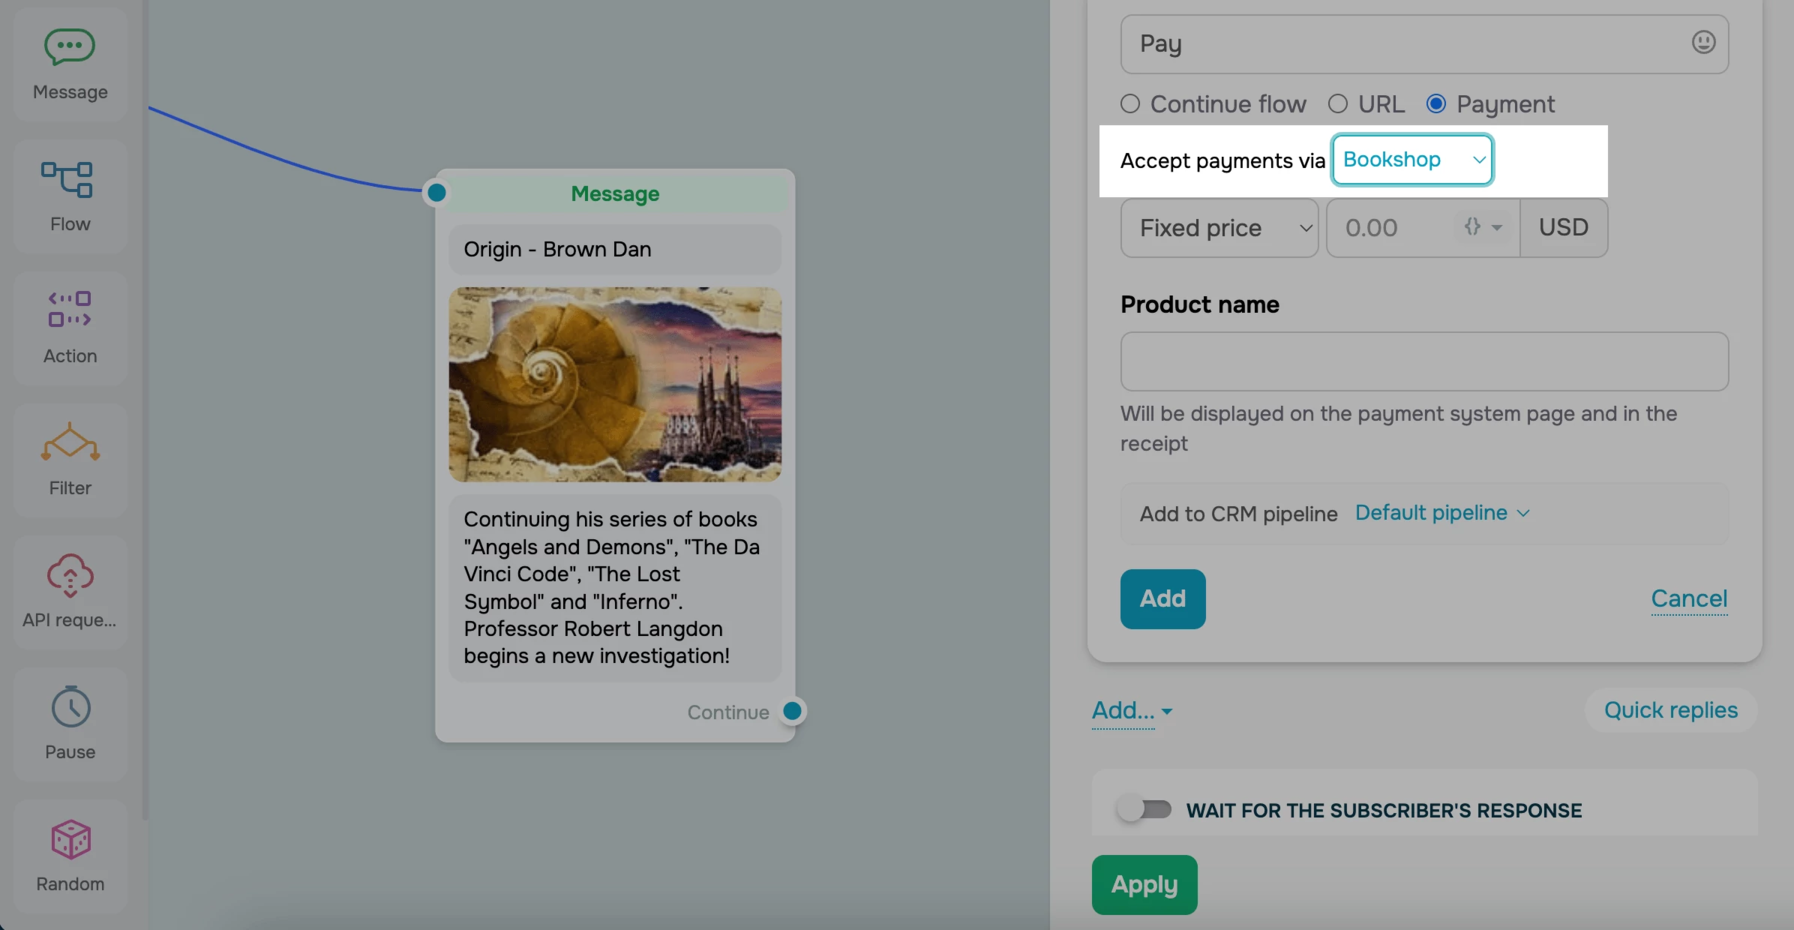
Task: Toggle Wait for the subscriber's response
Action: (x=1145, y=809)
